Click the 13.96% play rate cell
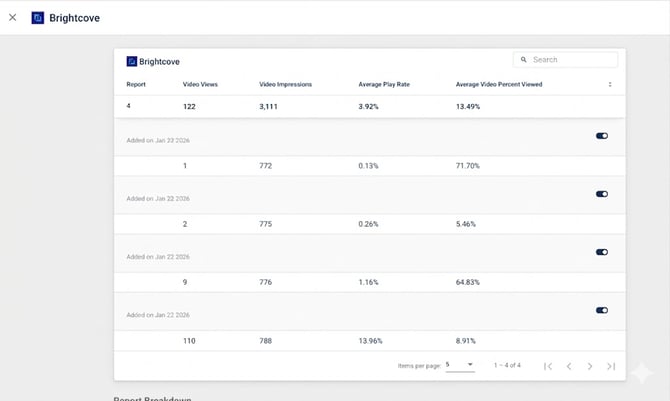 pos(370,341)
